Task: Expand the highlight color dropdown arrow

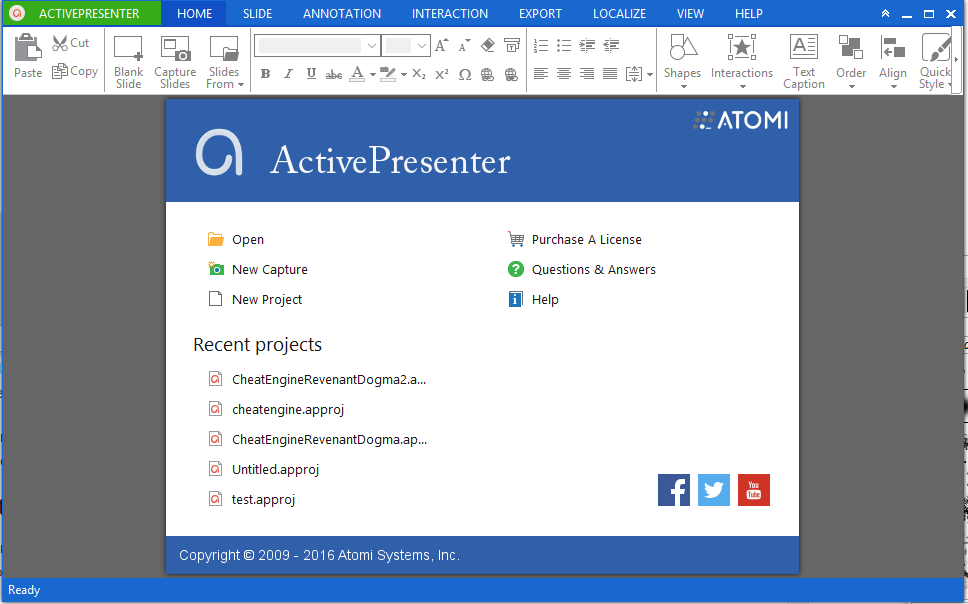Action: [403, 75]
